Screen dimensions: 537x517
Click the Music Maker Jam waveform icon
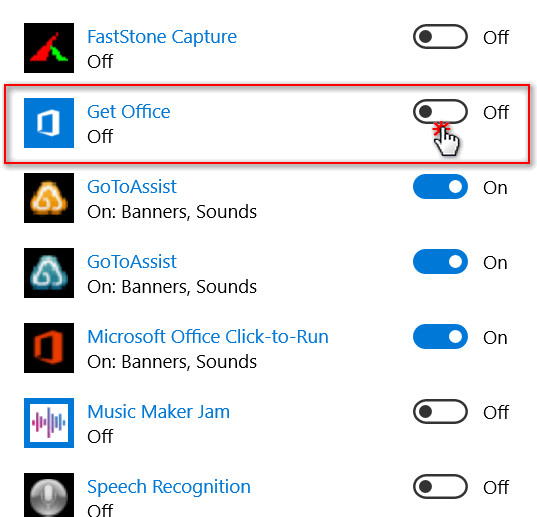click(49, 423)
